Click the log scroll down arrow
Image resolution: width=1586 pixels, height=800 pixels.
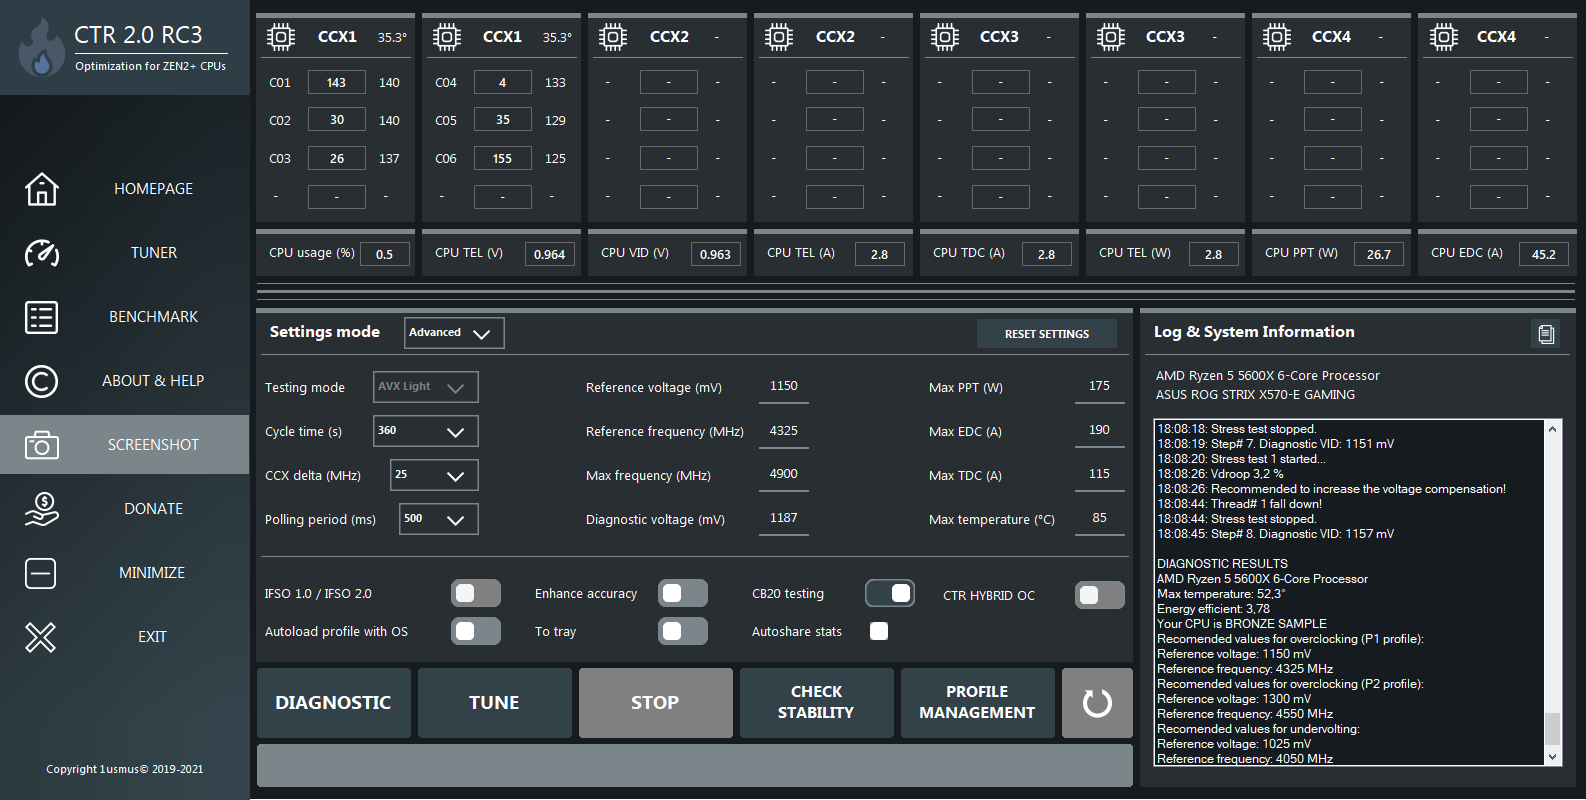(1552, 757)
